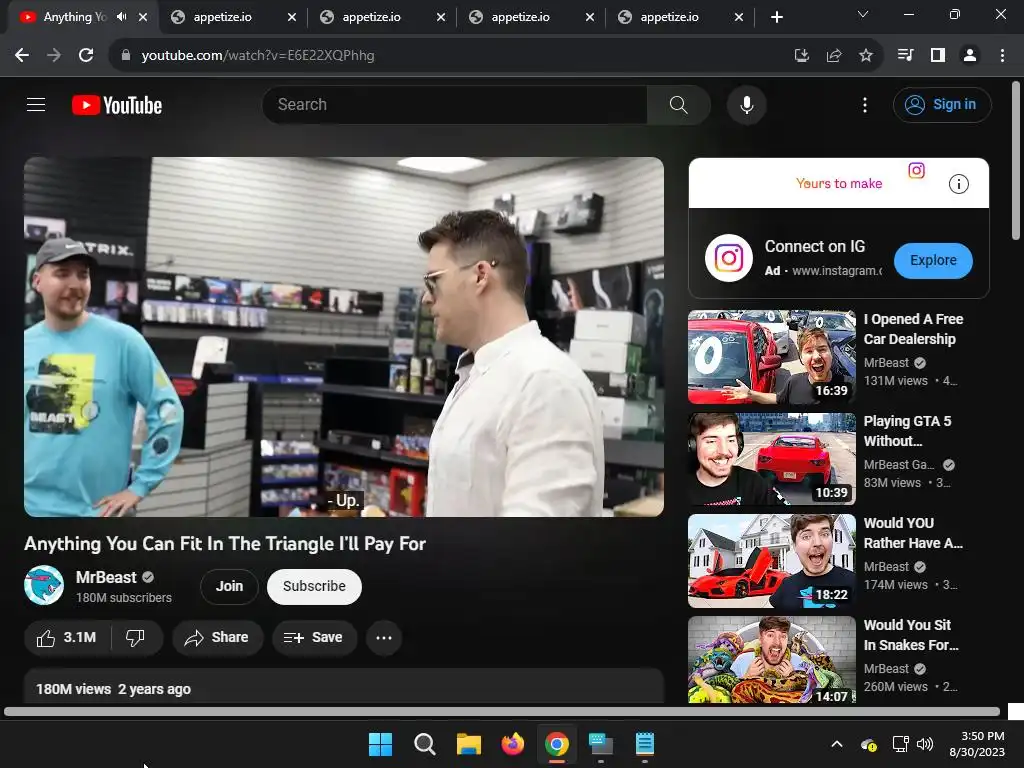Open Windows taskbar search

pos(424,744)
